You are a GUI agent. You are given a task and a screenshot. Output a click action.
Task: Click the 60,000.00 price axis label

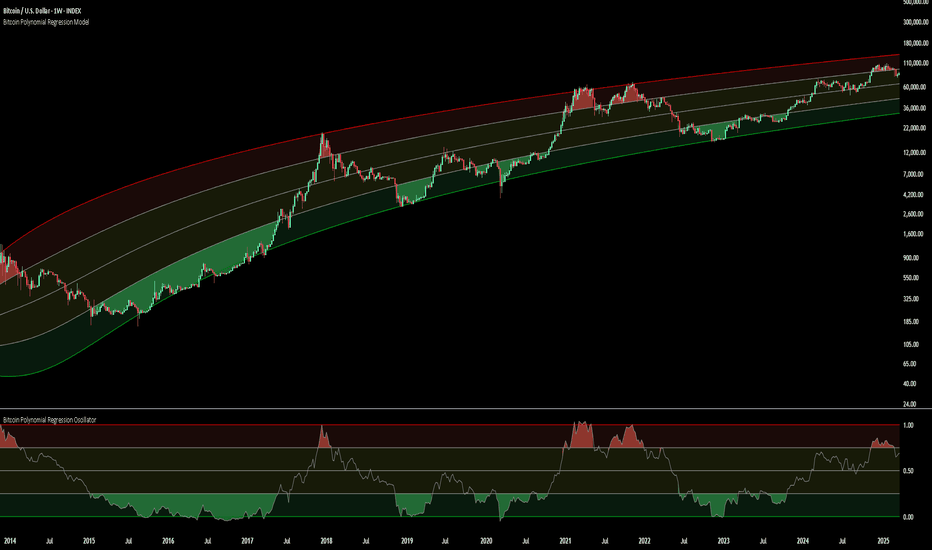pyautogui.click(x=915, y=87)
